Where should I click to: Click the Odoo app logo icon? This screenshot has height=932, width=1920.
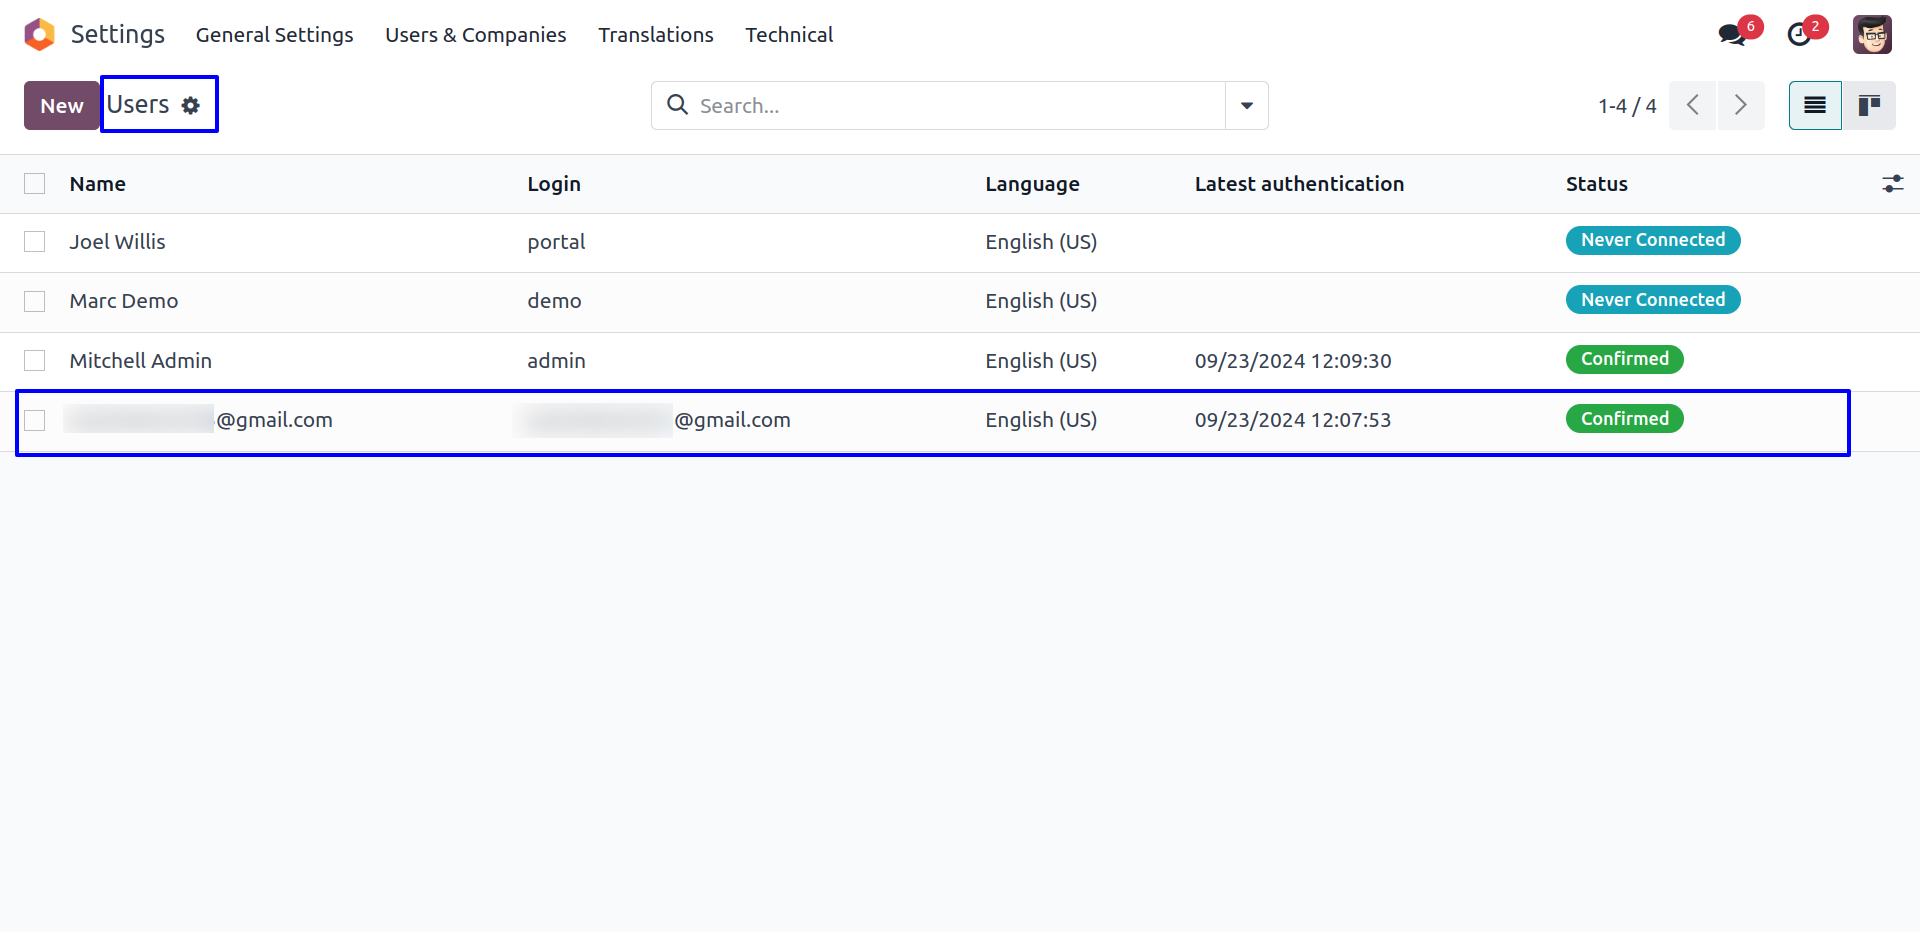pyautogui.click(x=39, y=34)
